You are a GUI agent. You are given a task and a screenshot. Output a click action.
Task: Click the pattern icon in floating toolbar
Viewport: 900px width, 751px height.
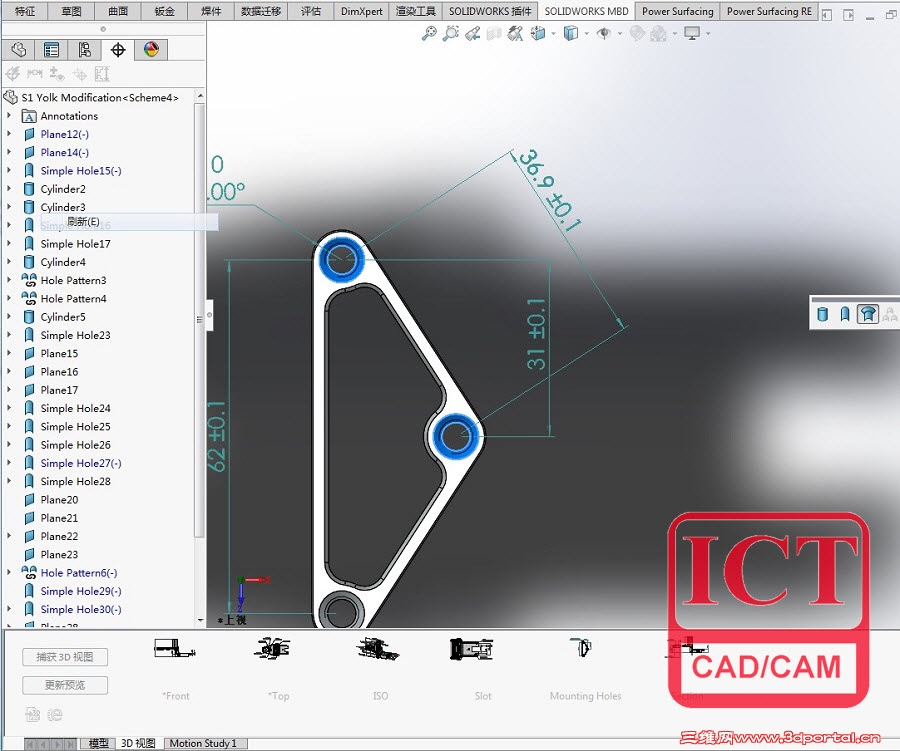click(890, 314)
